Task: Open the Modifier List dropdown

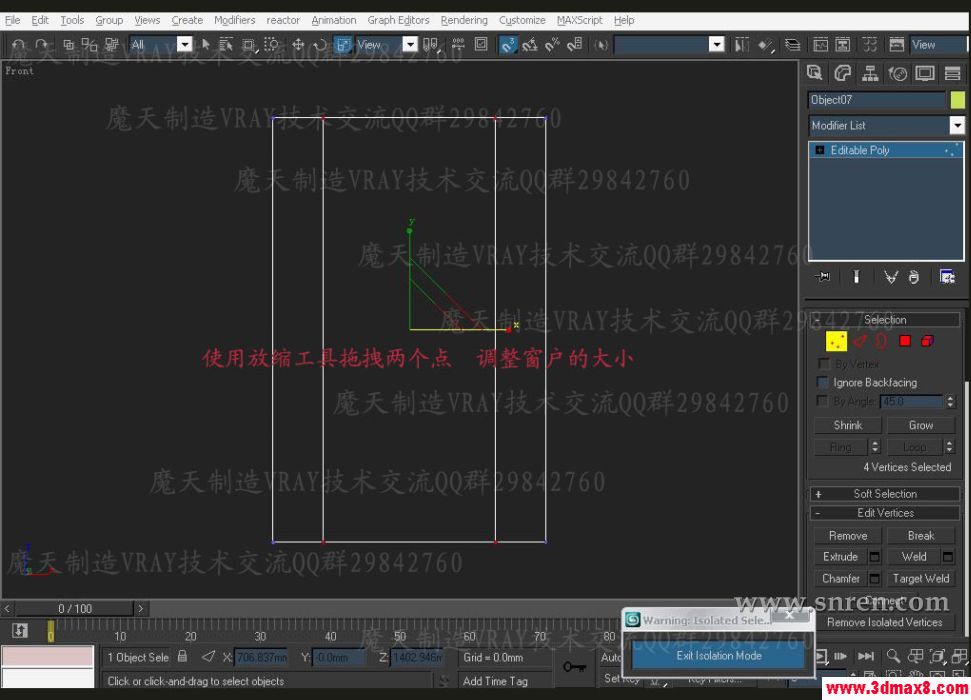Action: [957, 125]
